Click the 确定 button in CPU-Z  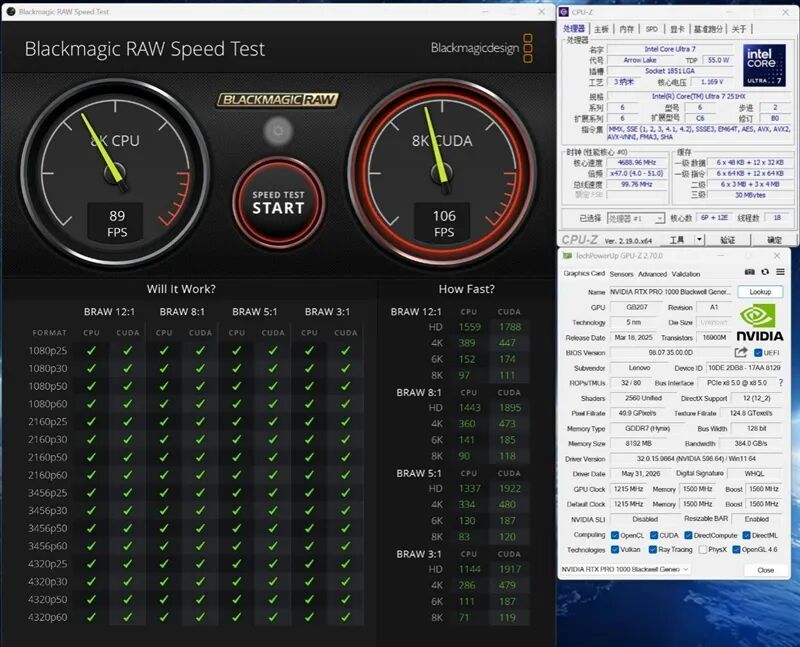(774, 240)
